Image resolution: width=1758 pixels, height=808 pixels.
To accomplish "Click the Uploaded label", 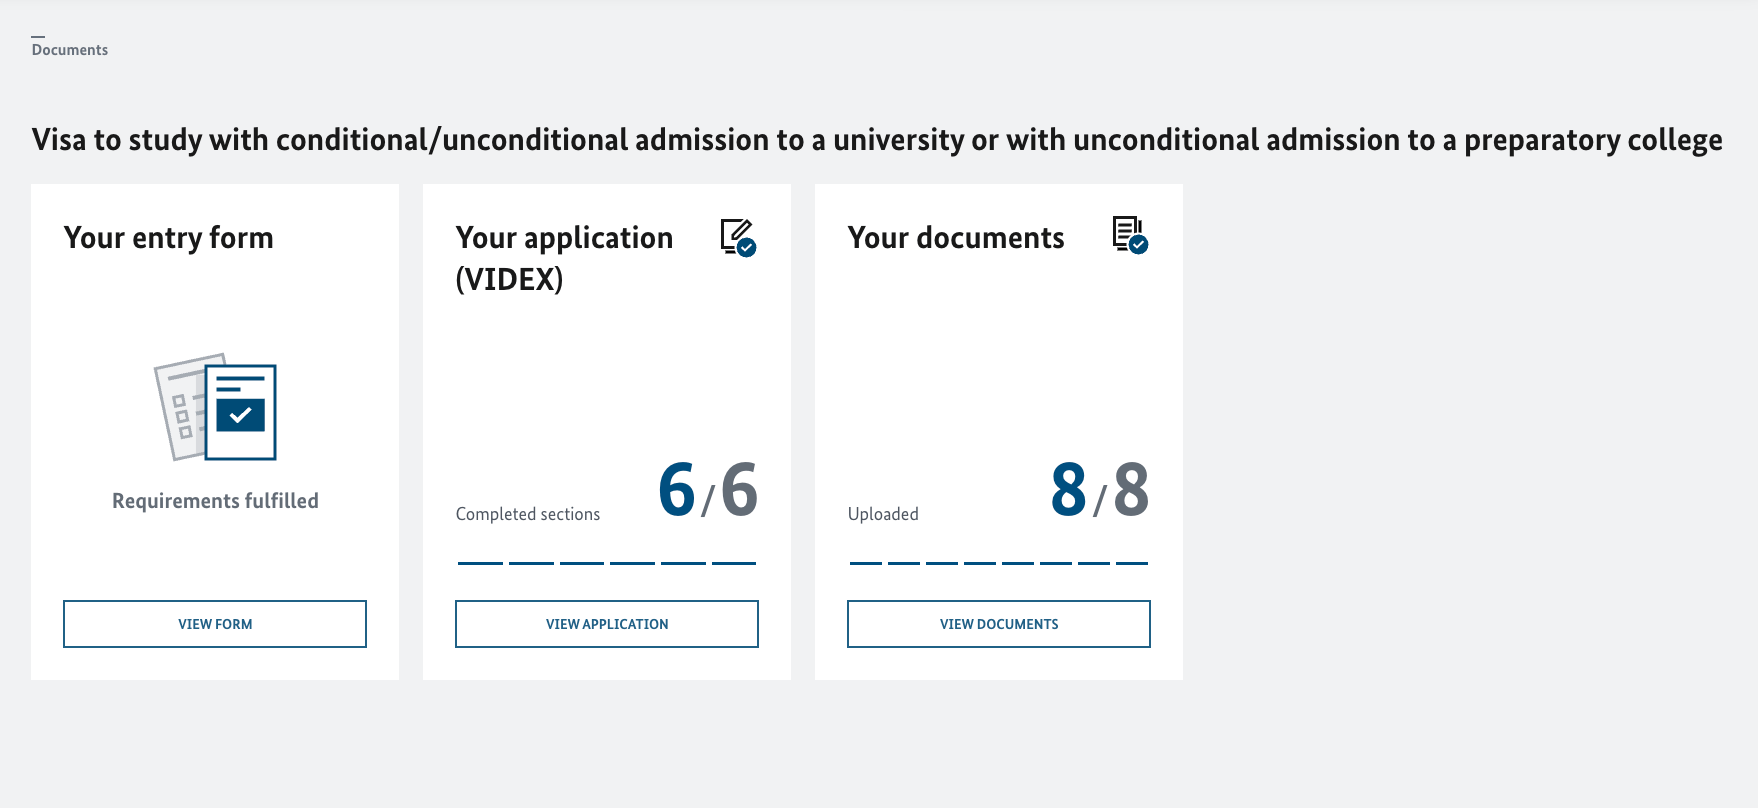I will pos(883,514).
